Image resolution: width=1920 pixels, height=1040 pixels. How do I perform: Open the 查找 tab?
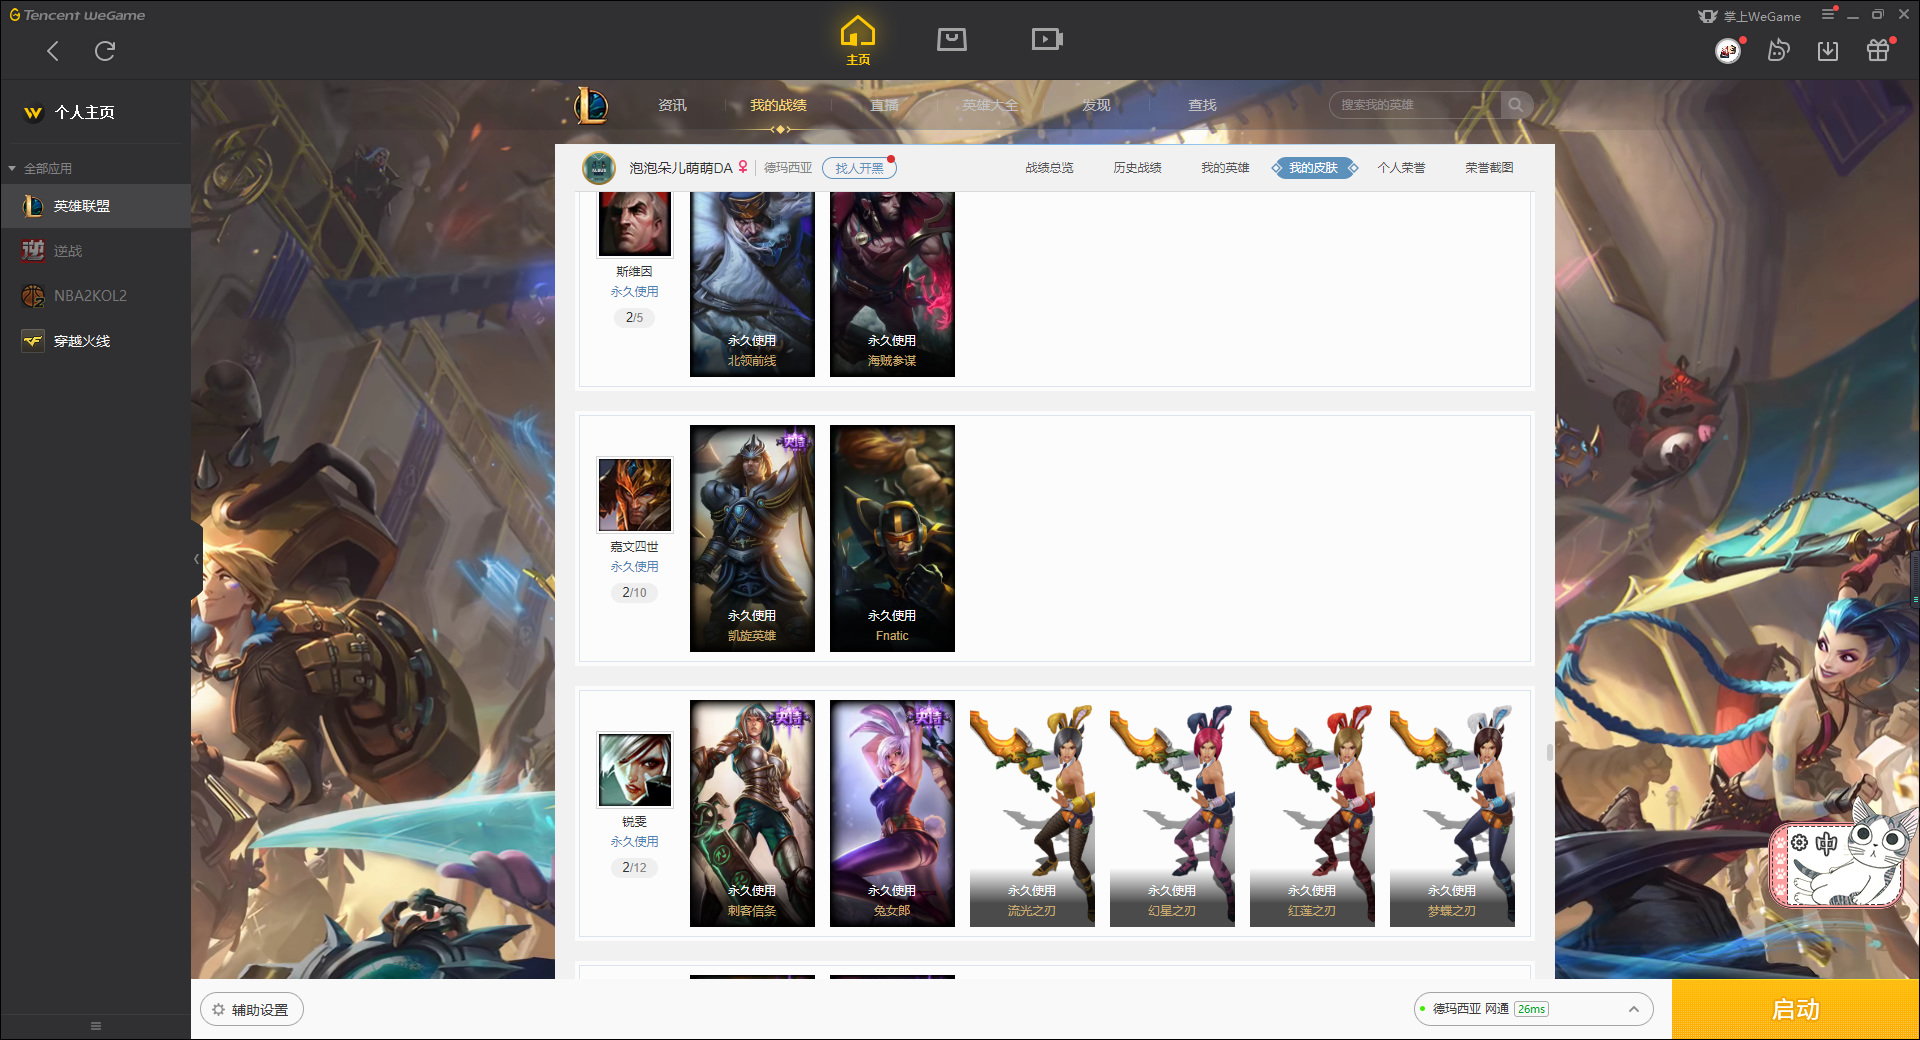coord(1202,105)
